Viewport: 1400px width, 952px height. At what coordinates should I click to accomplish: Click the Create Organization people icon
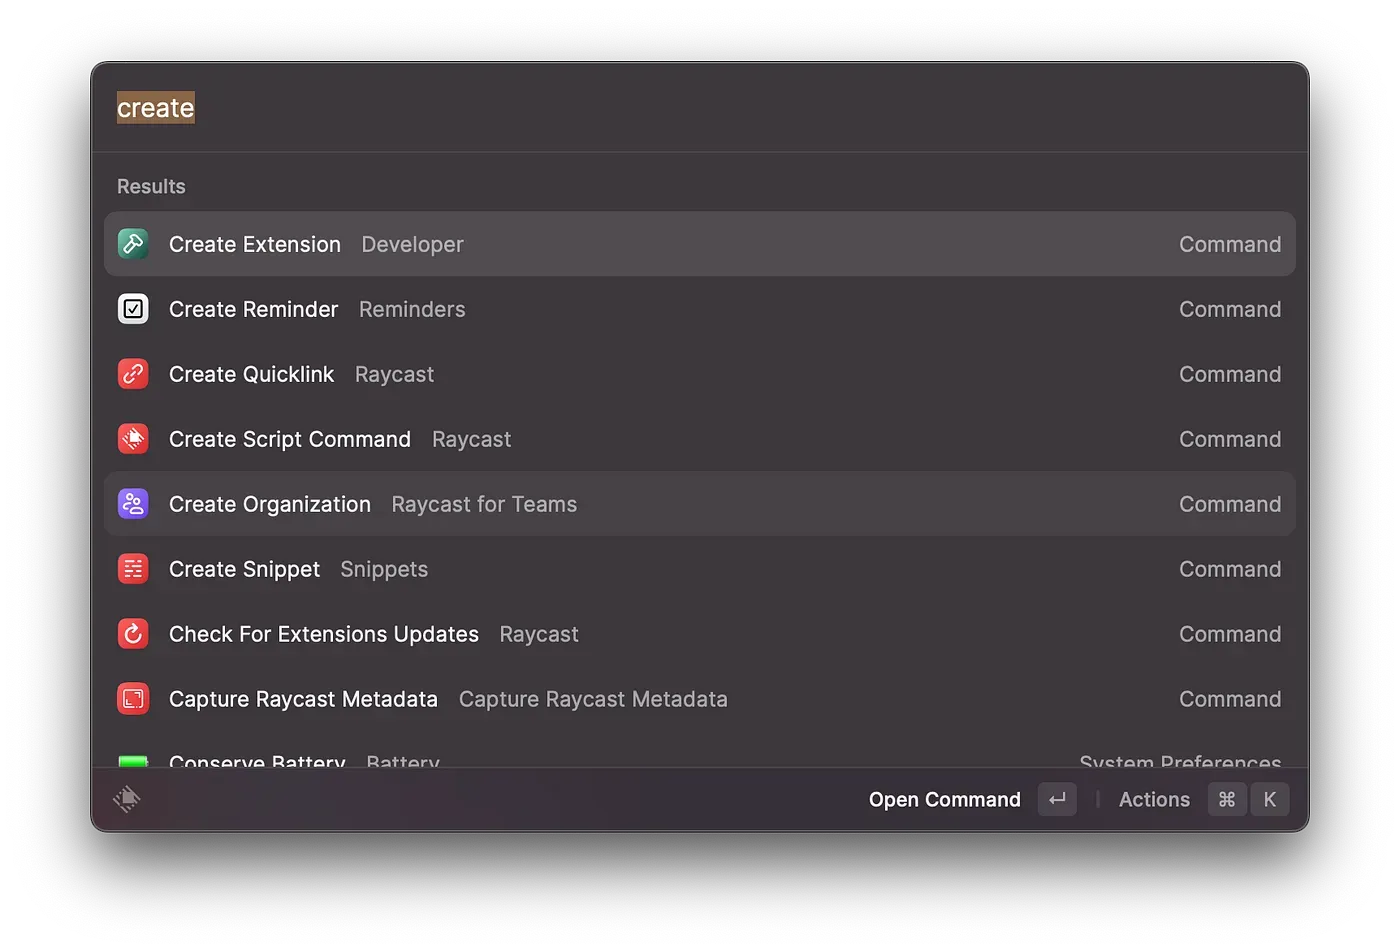click(x=133, y=504)
